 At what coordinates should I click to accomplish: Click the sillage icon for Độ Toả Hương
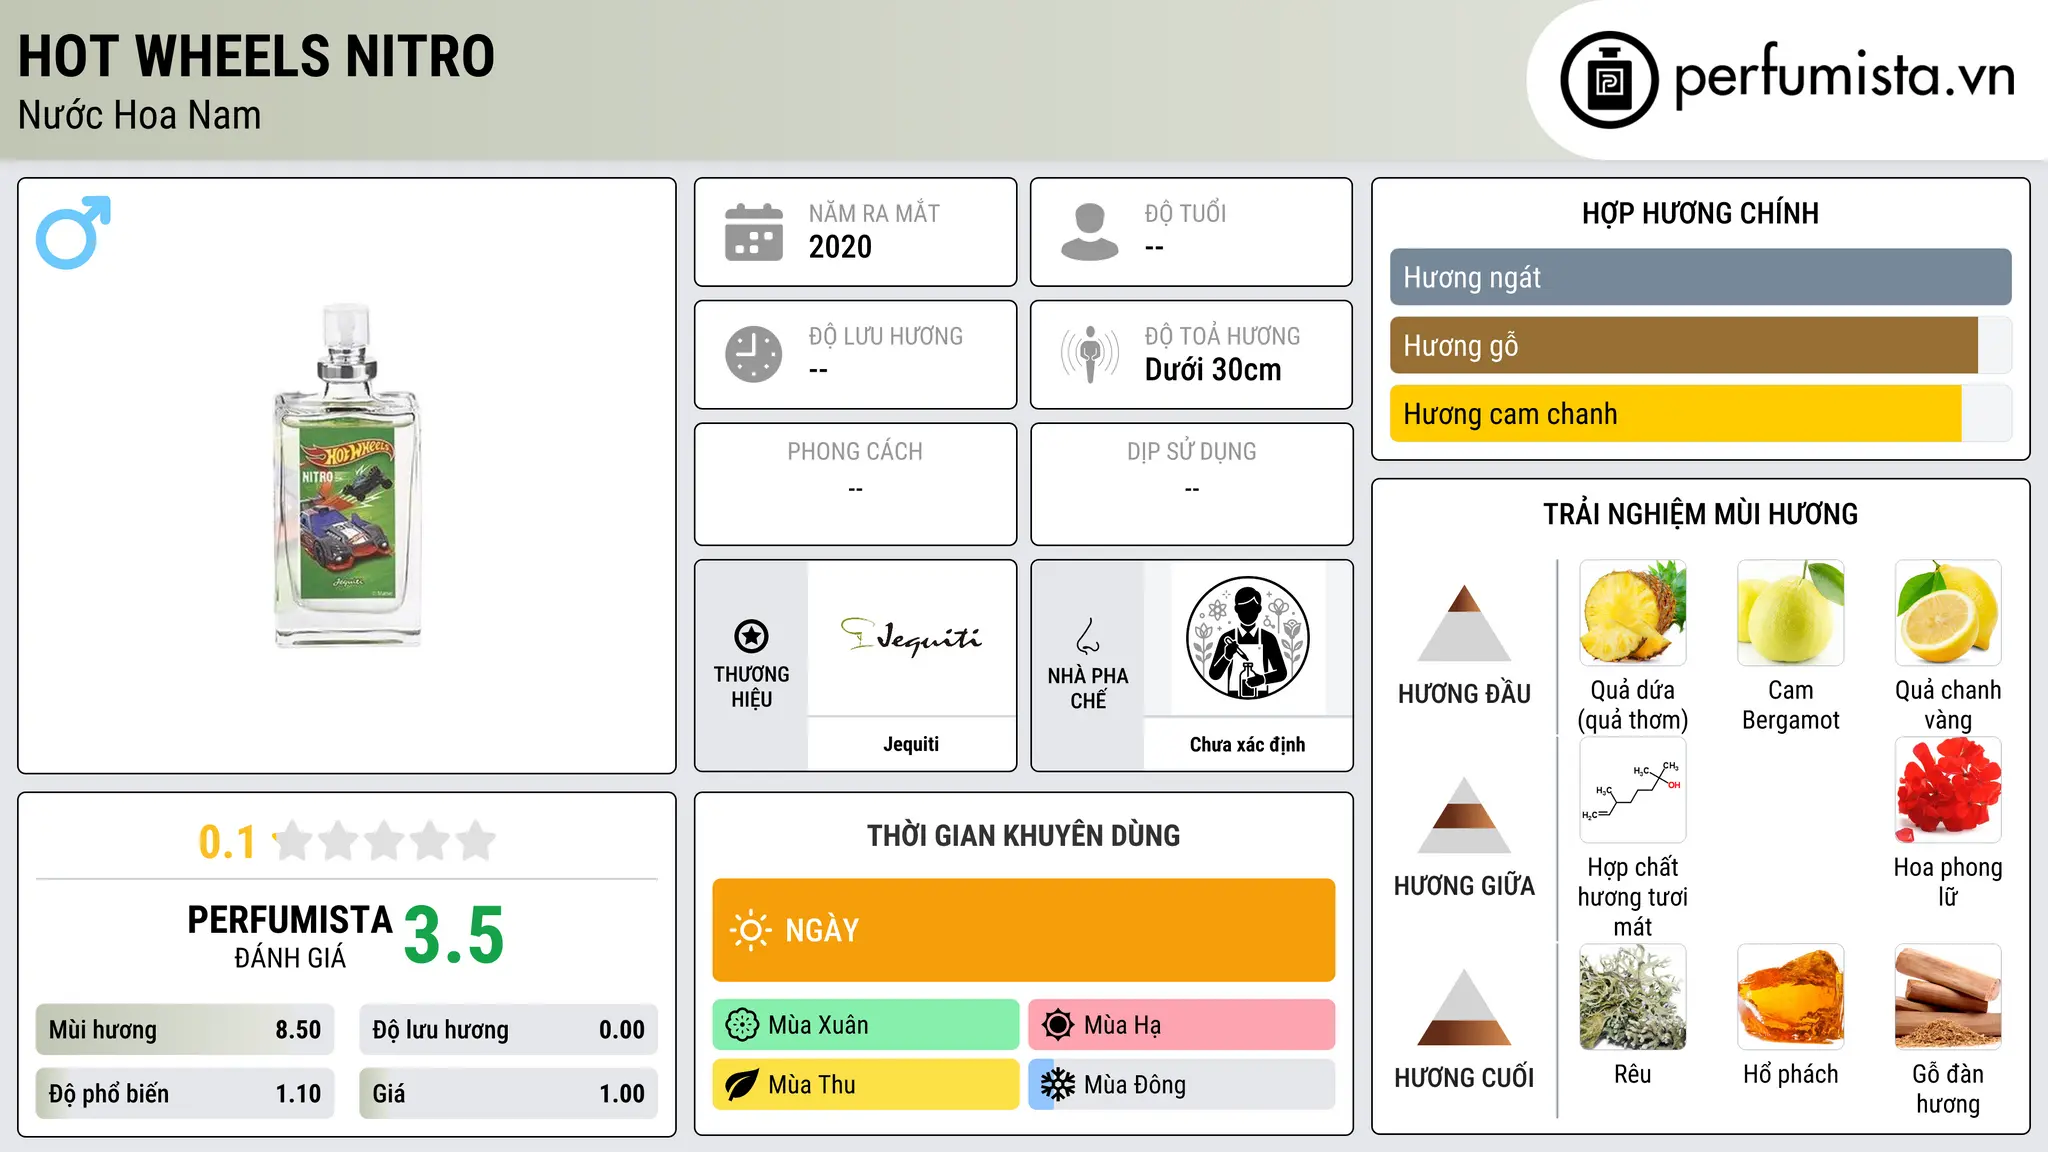coord(1089,354)
